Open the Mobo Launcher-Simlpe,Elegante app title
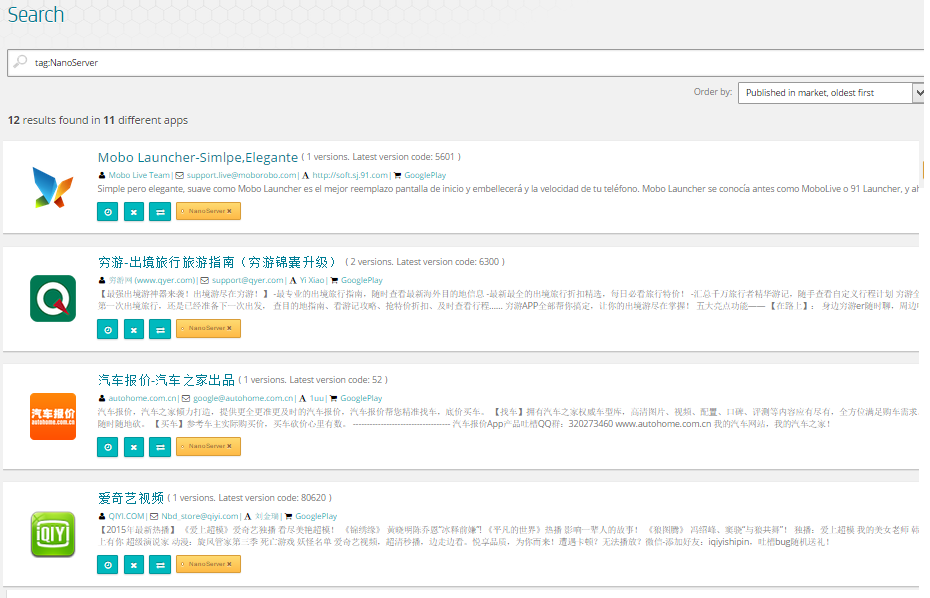Viewport: 930px width, 598px height. click(198, 157)
